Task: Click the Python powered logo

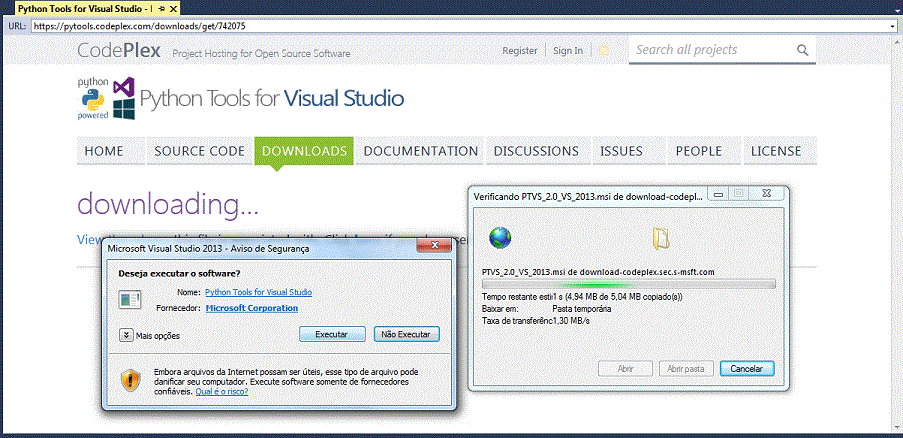Action: (x=93, y=98)
